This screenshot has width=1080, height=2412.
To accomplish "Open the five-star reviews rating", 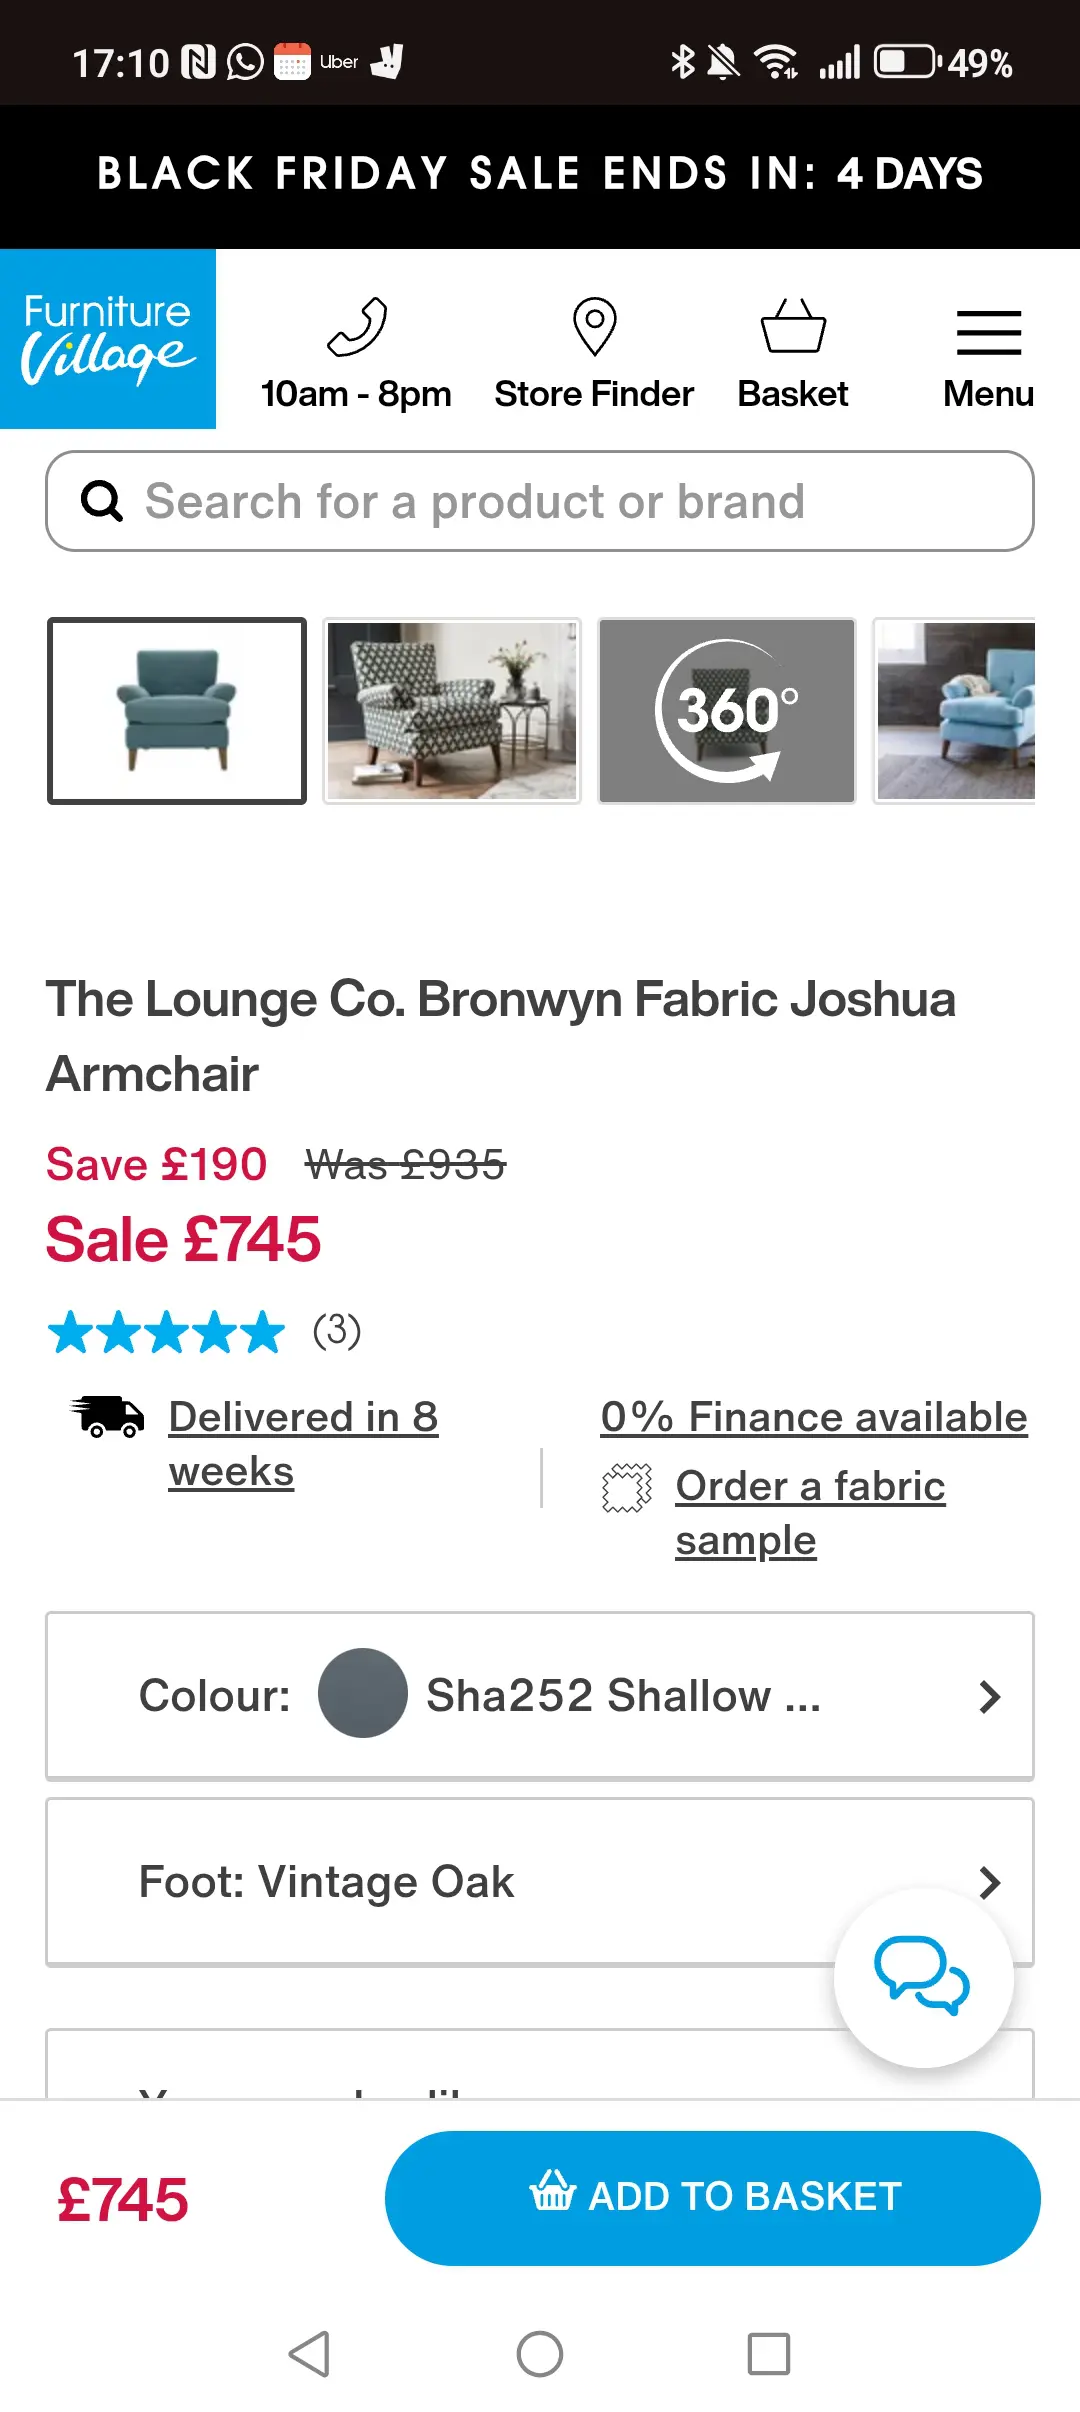I will [x=167, y=1332].
